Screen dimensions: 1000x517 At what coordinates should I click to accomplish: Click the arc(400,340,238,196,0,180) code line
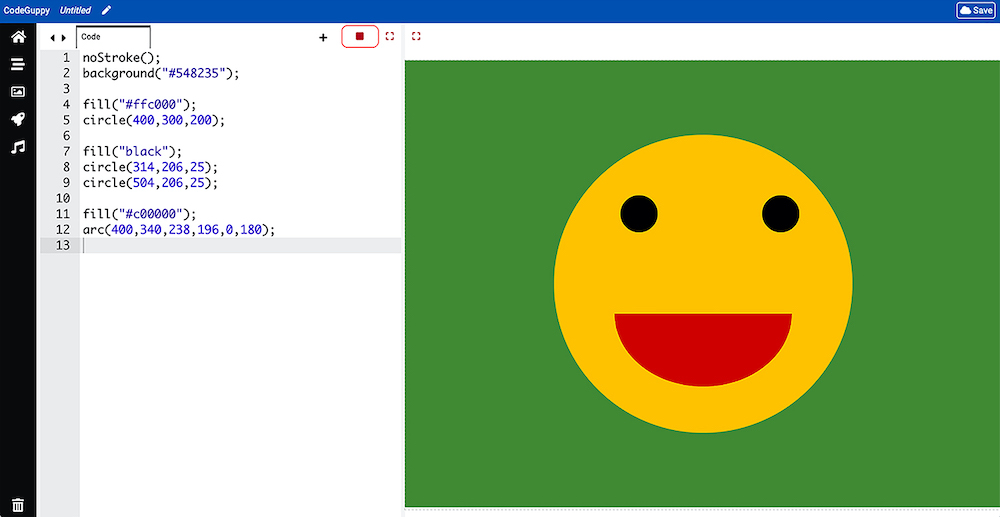pyautogui.click(x=179, y=229)
